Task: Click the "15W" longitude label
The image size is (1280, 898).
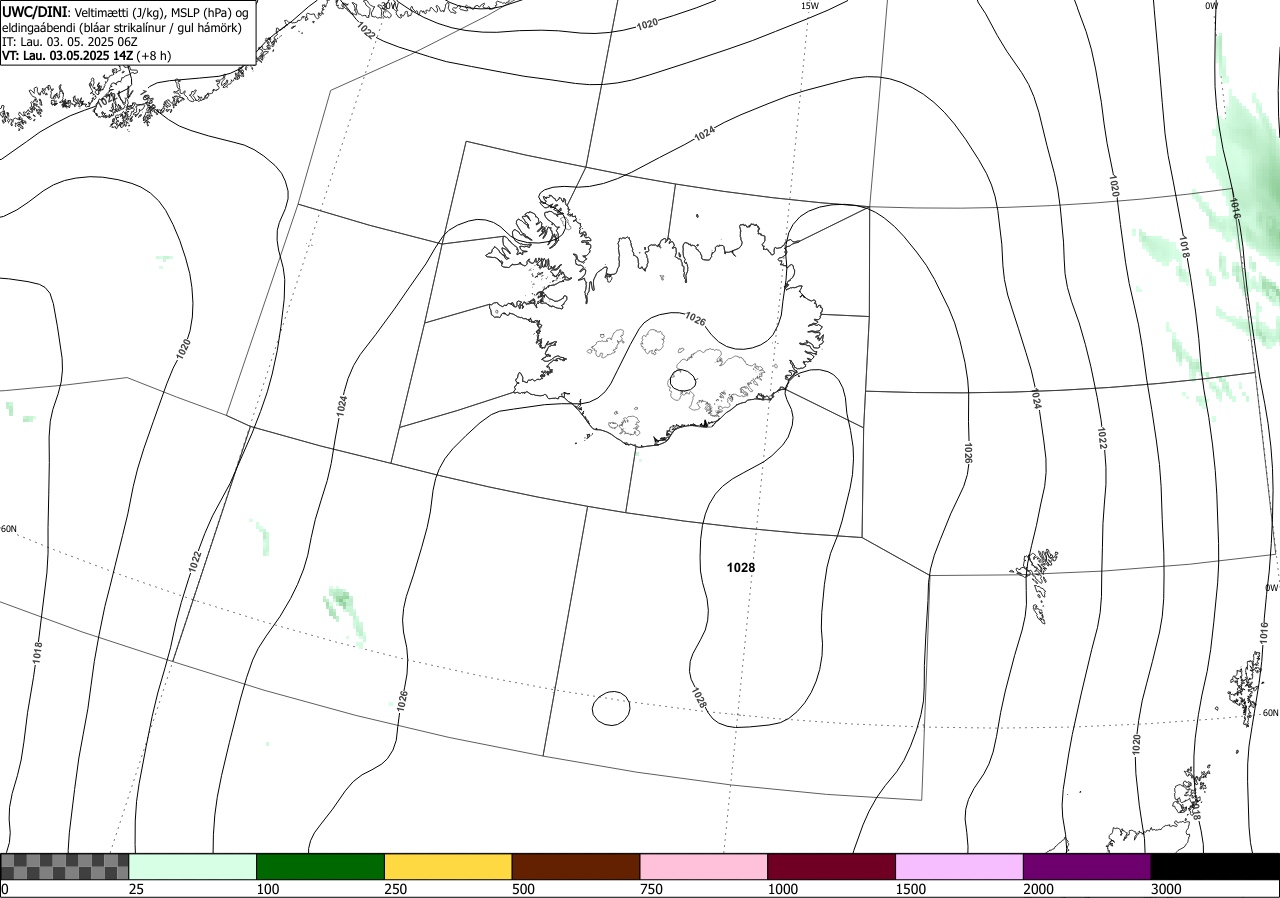Action: 810,6
